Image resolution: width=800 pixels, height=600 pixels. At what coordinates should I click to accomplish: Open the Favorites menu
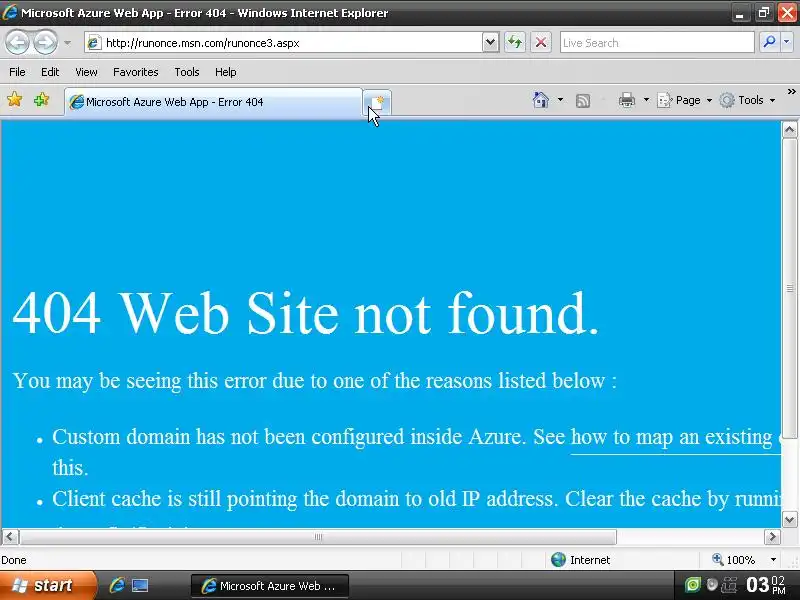pos(136,72)
